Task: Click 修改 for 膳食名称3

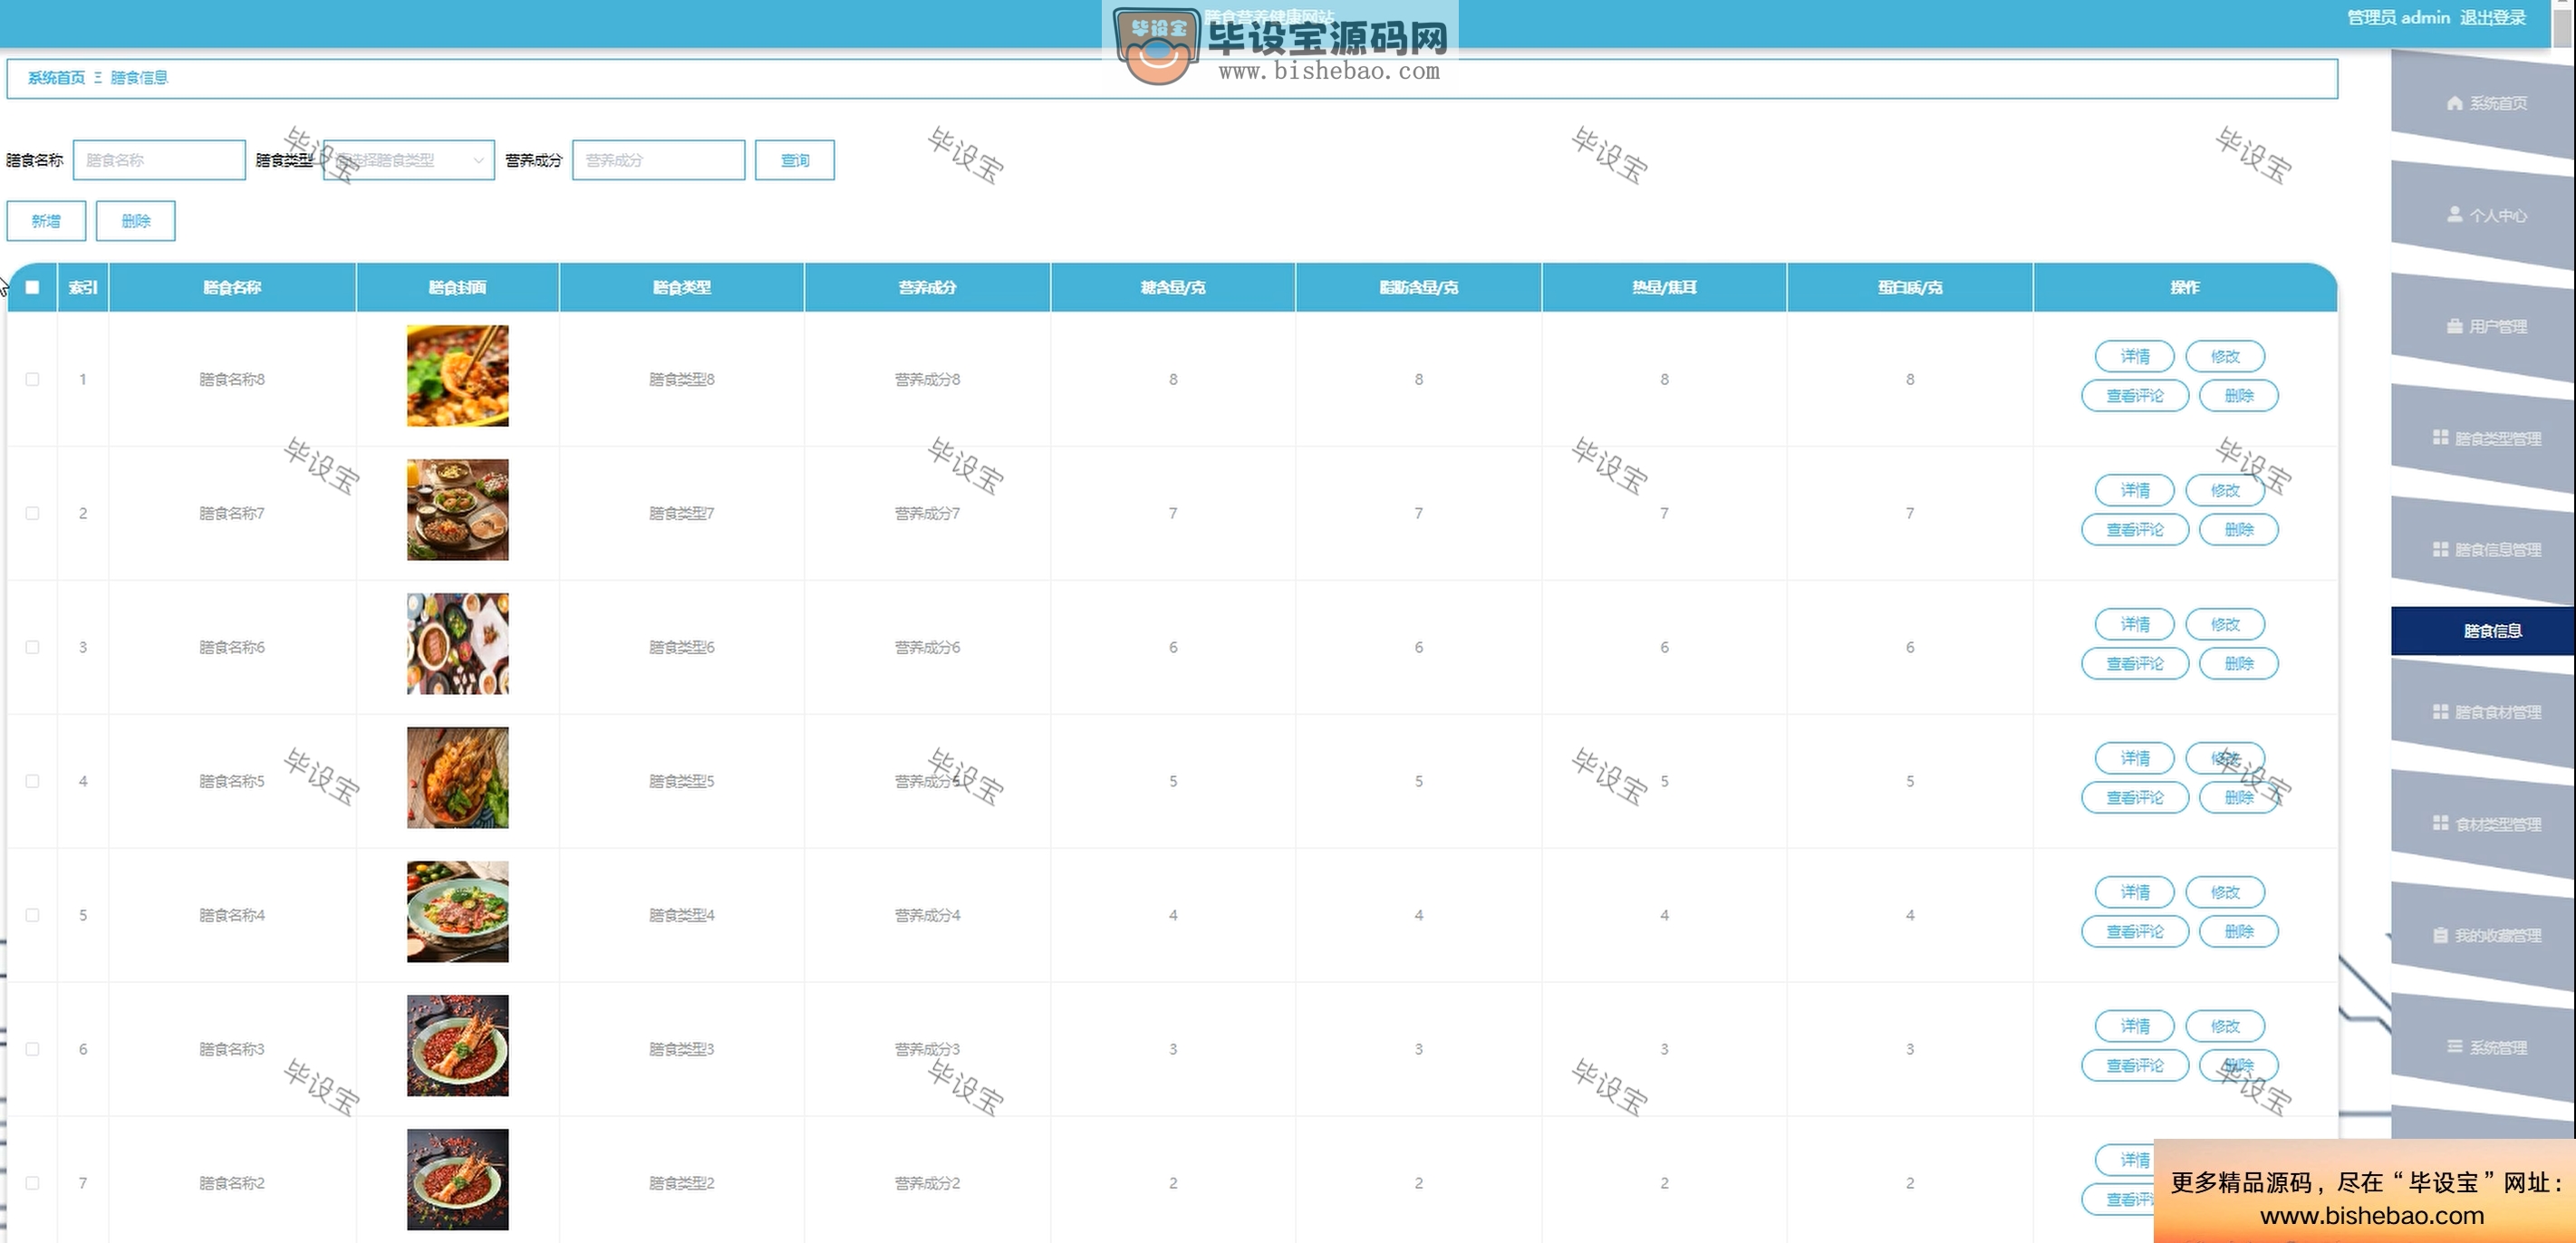Action: [2225, 1026]
